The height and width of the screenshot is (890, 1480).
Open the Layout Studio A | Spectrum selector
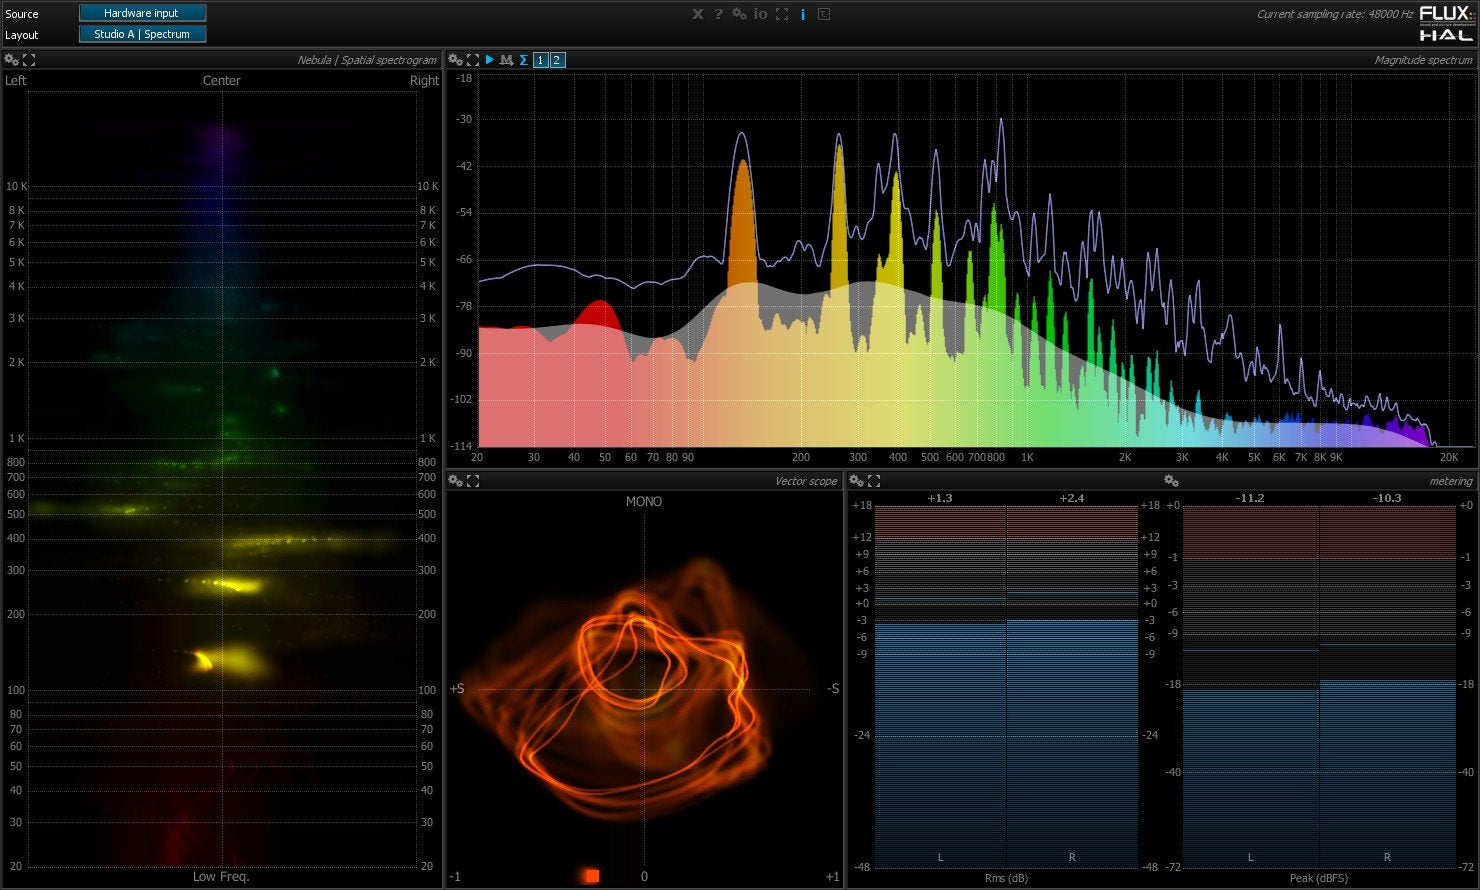click(142, 33)
